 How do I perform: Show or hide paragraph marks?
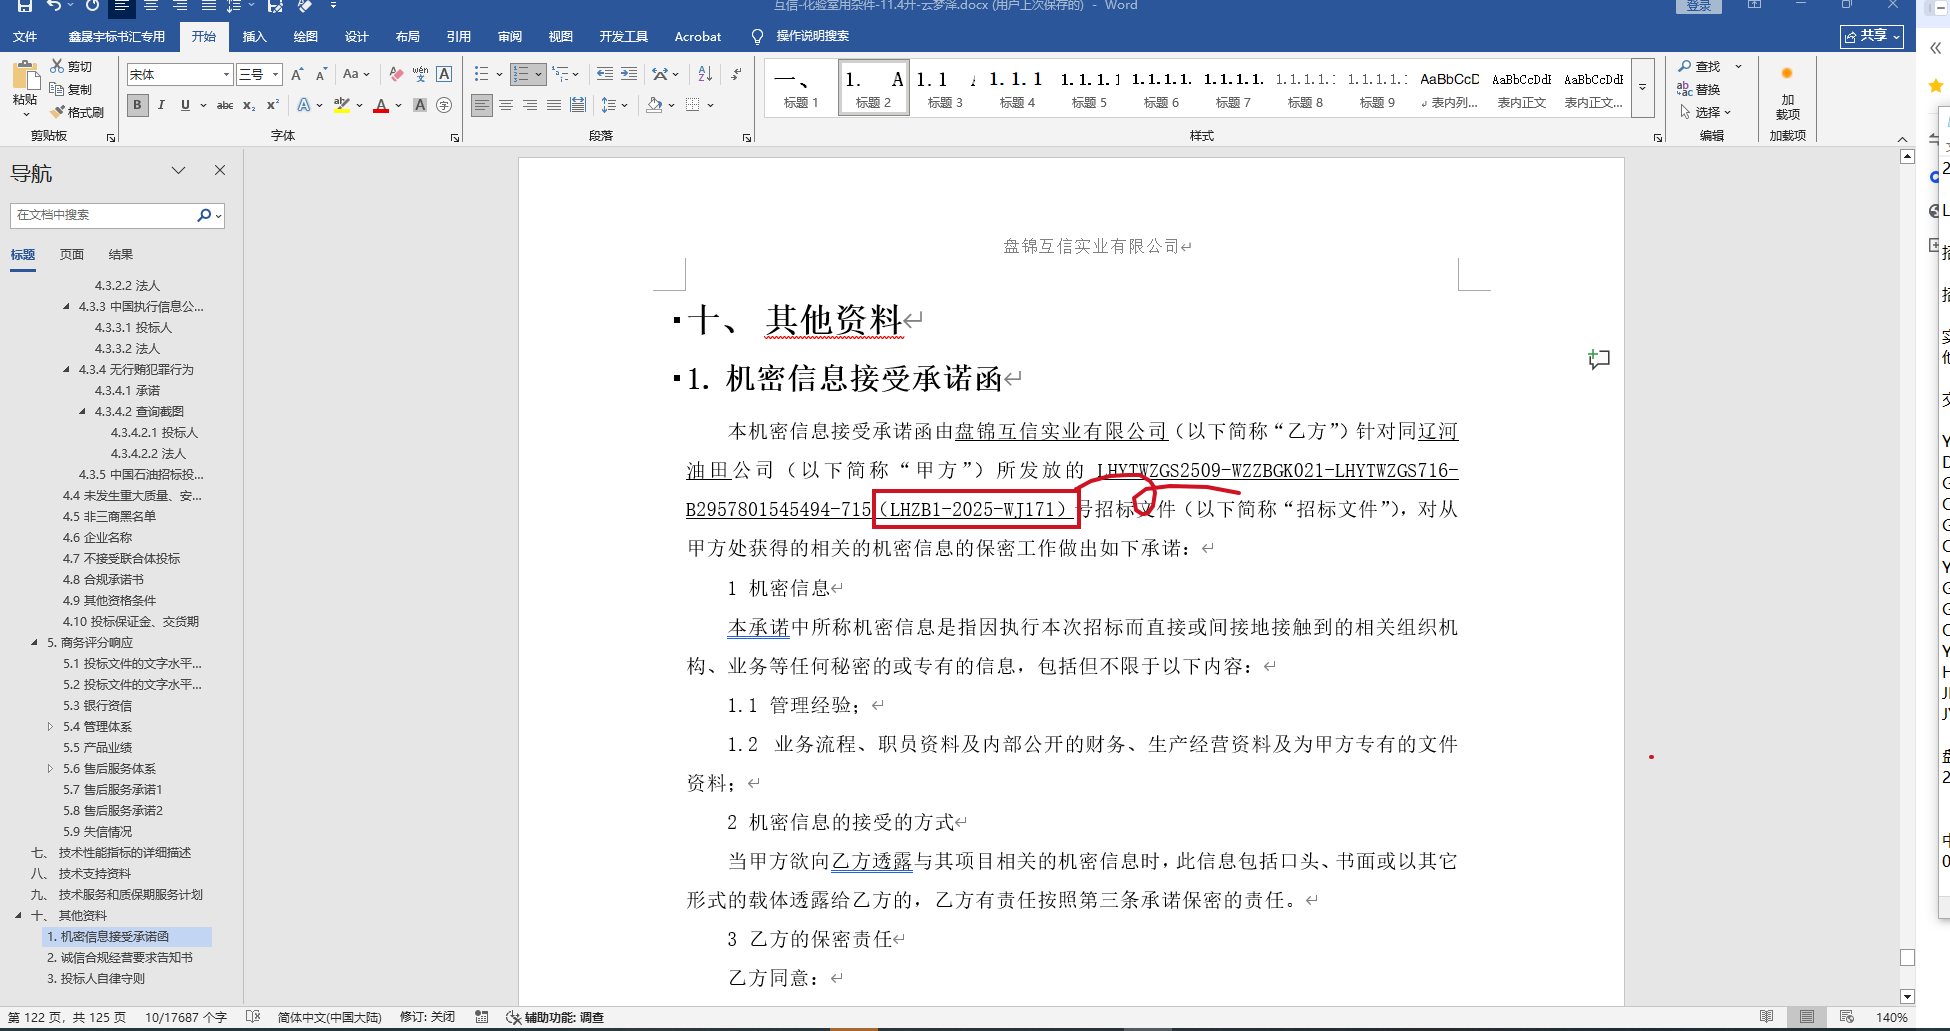(x=736, y=74)
